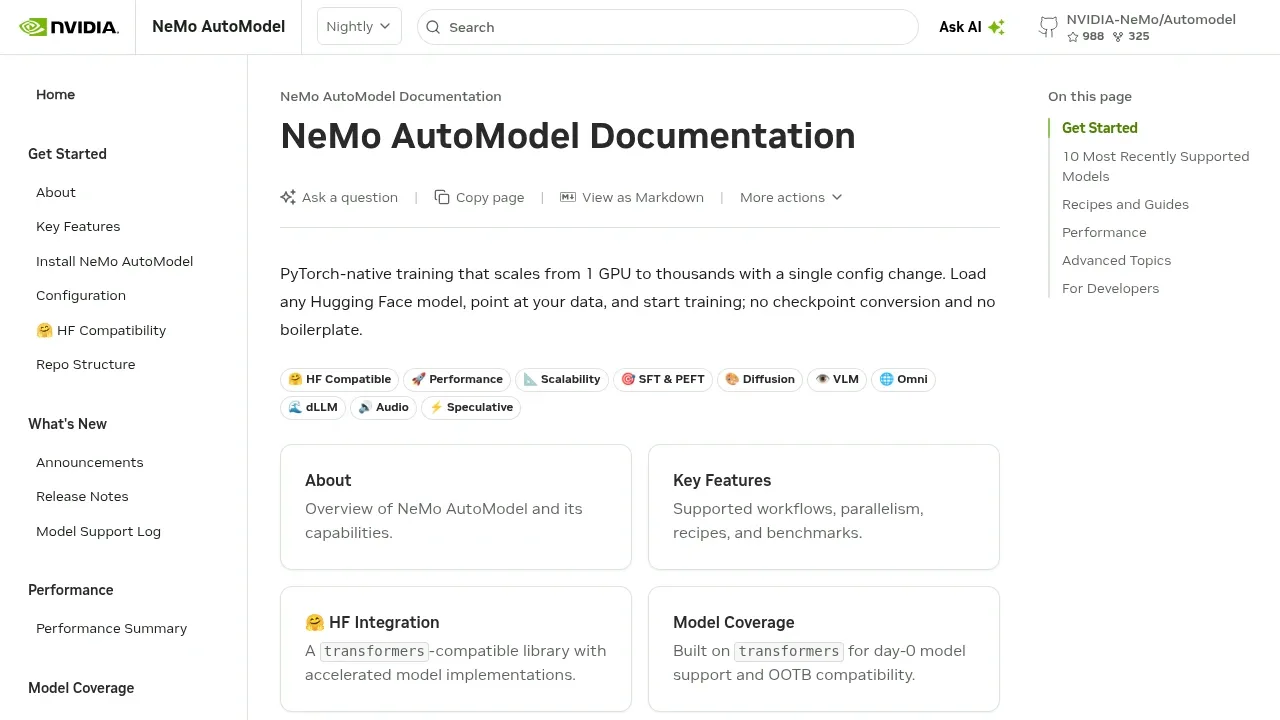Click the Ask a question sparkle icon
The height and width of the screenshot is (720, 1280).
pos(288,197)
